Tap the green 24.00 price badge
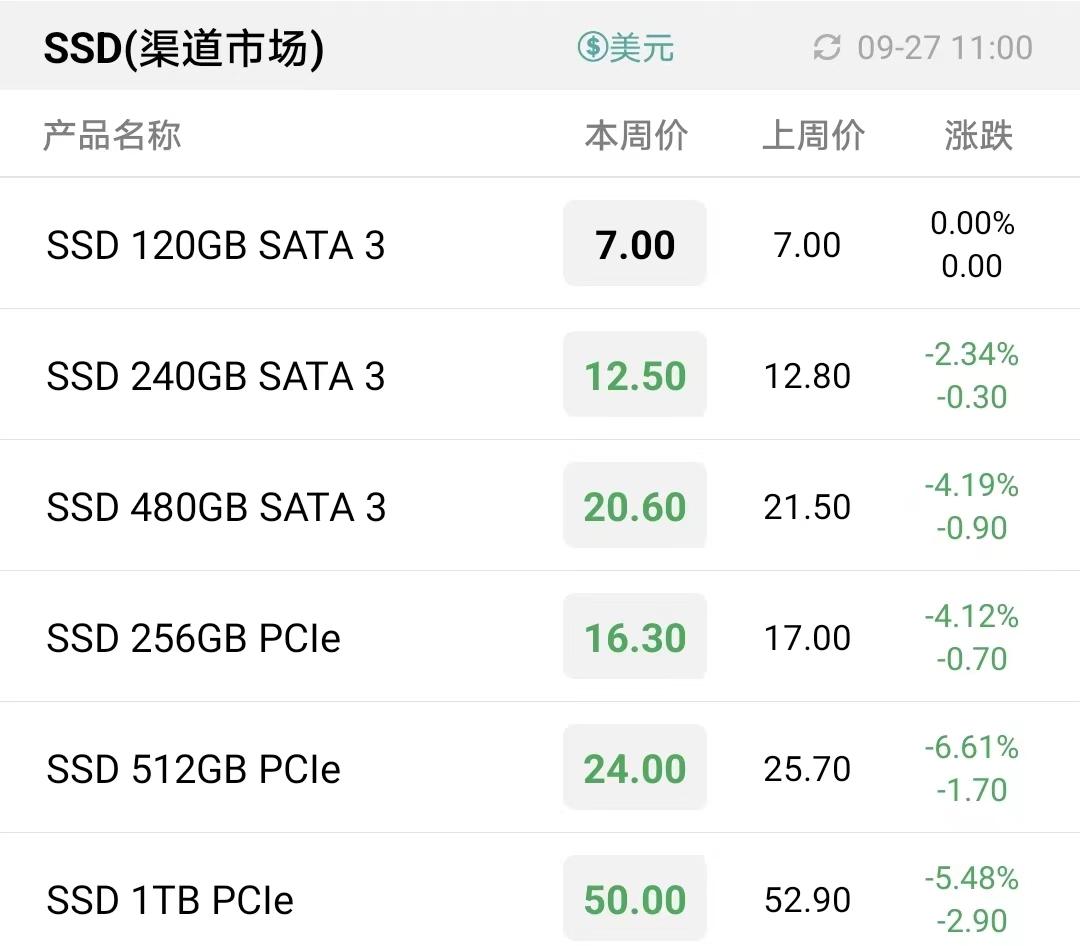Screen dimensions: 1080x946 pyautogui.click(x=635, y=767)
